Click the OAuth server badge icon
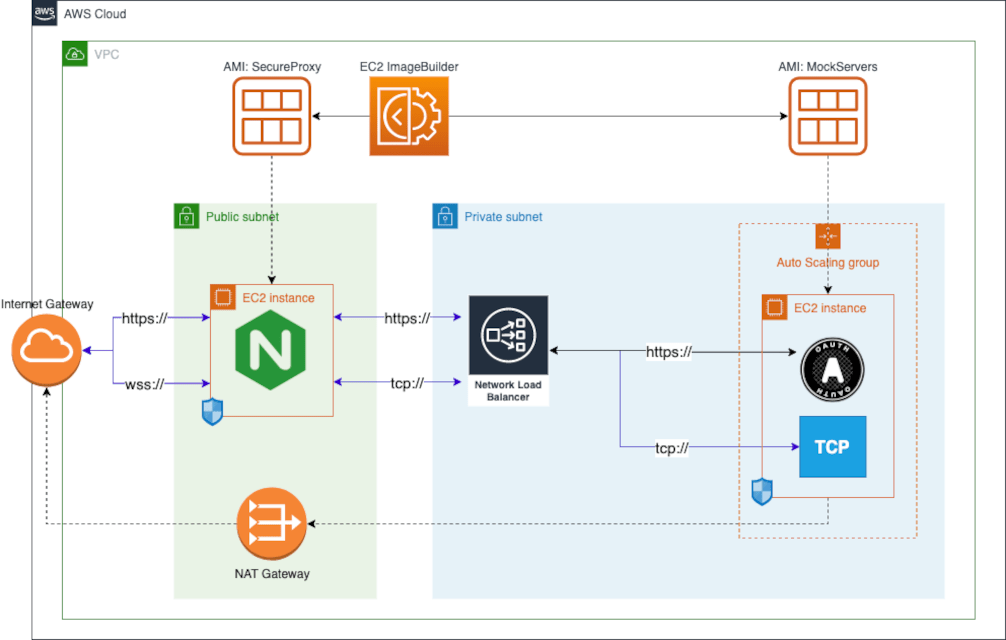1006x640 pixels. coord(833,369)
